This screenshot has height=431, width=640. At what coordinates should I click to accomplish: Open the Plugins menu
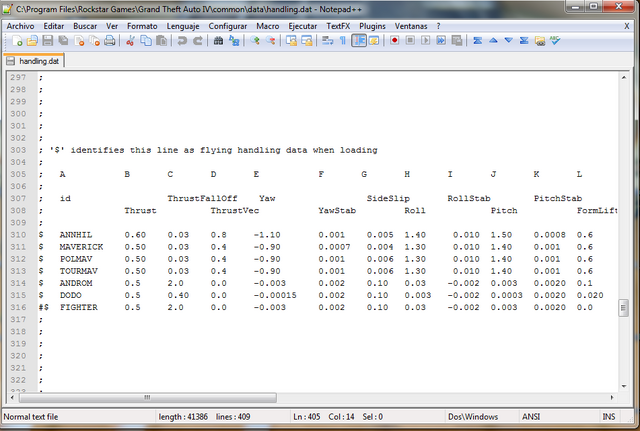point(372,26)
